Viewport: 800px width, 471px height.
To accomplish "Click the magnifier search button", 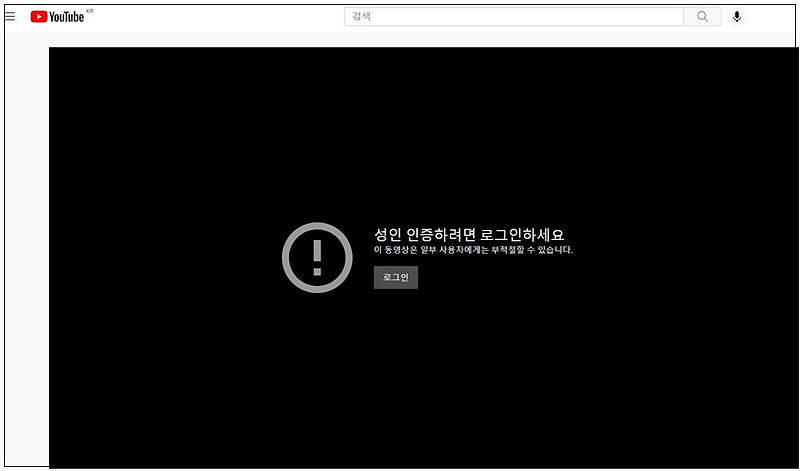I will [x=703, y=16].
